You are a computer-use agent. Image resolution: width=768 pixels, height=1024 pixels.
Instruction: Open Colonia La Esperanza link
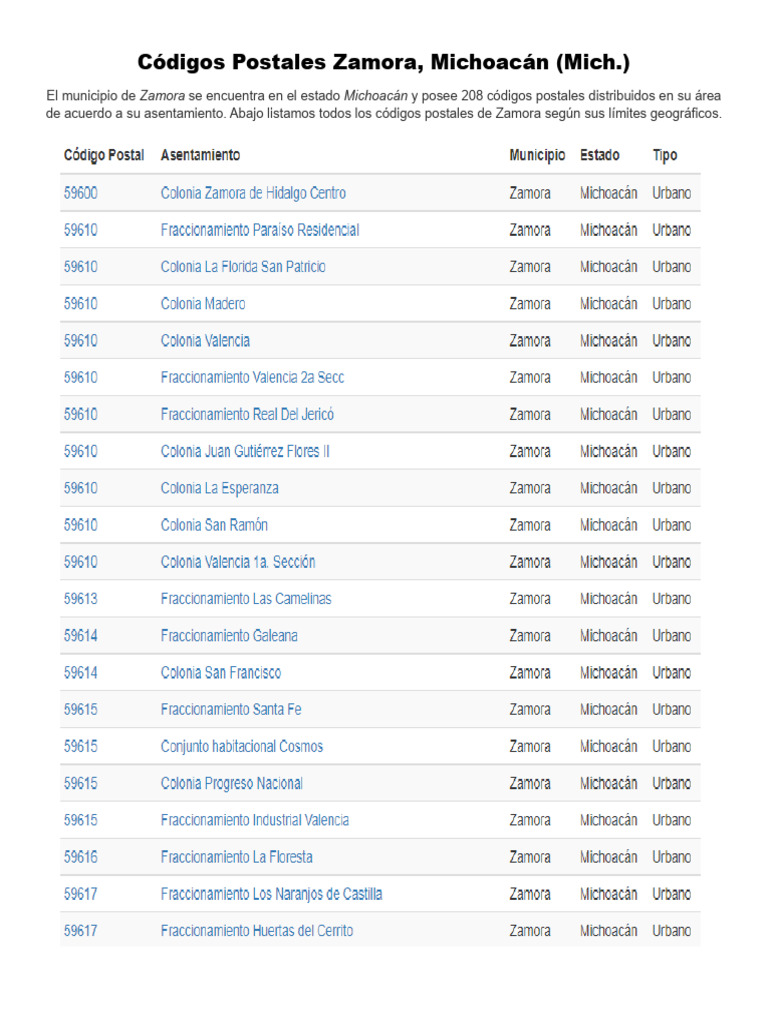click(219, 488)
